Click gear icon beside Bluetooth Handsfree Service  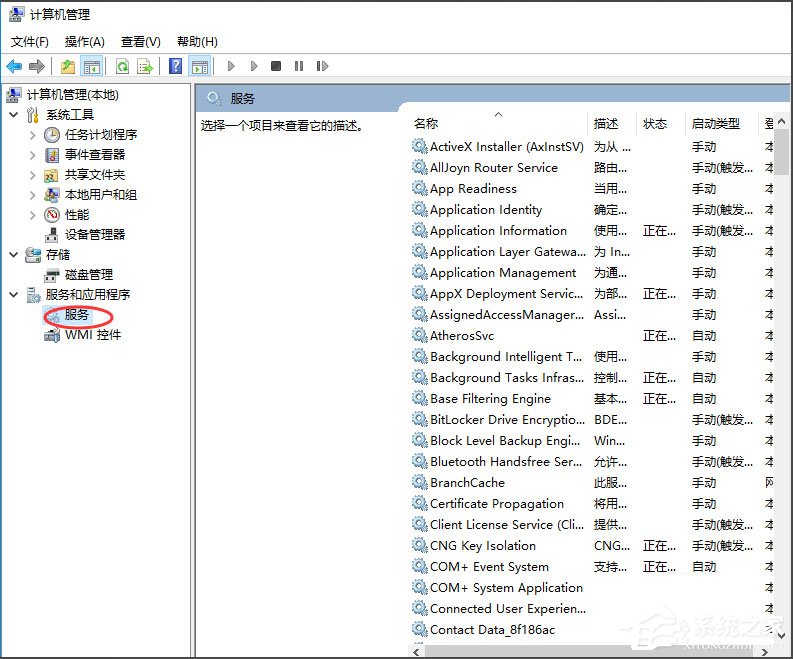click(x=419, y=461)
